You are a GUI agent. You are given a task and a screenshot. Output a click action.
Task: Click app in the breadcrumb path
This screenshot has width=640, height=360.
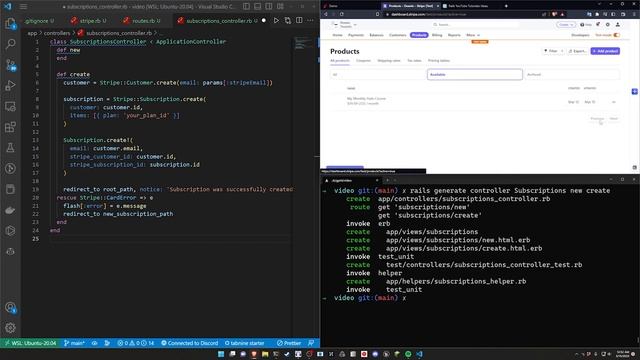32,33
